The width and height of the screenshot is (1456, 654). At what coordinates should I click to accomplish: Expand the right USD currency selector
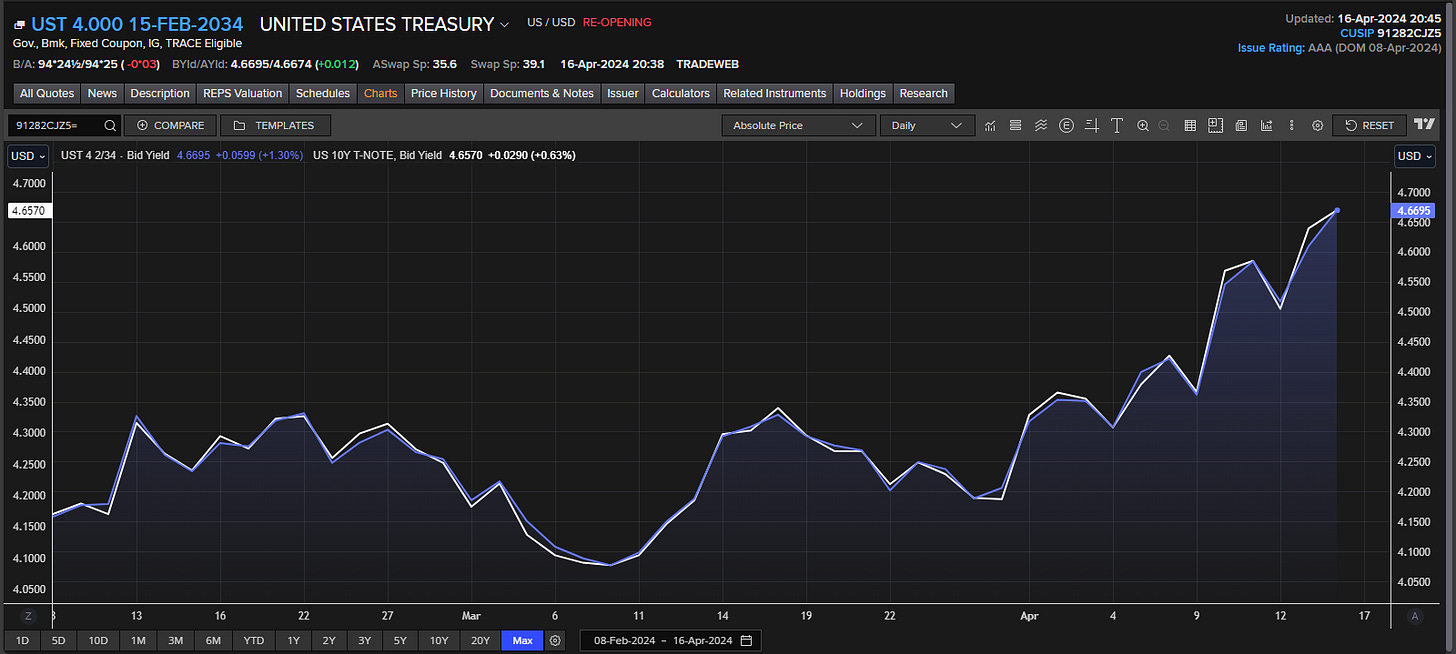(x=1414, y=156)
